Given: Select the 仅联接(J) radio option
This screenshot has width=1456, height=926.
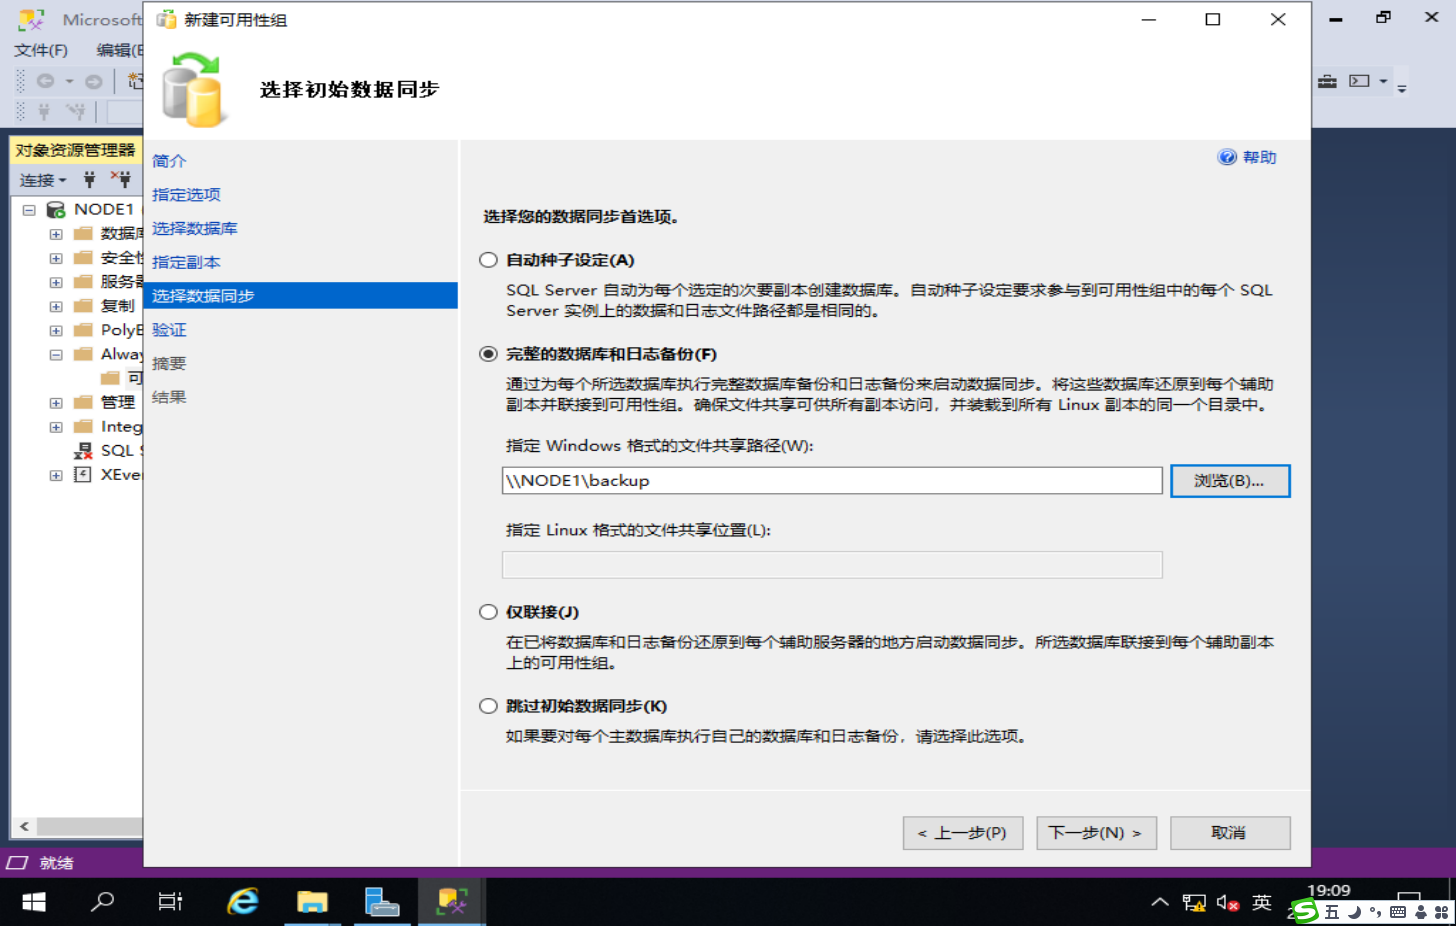Looking at the screenshot, I should pos(488,612).
